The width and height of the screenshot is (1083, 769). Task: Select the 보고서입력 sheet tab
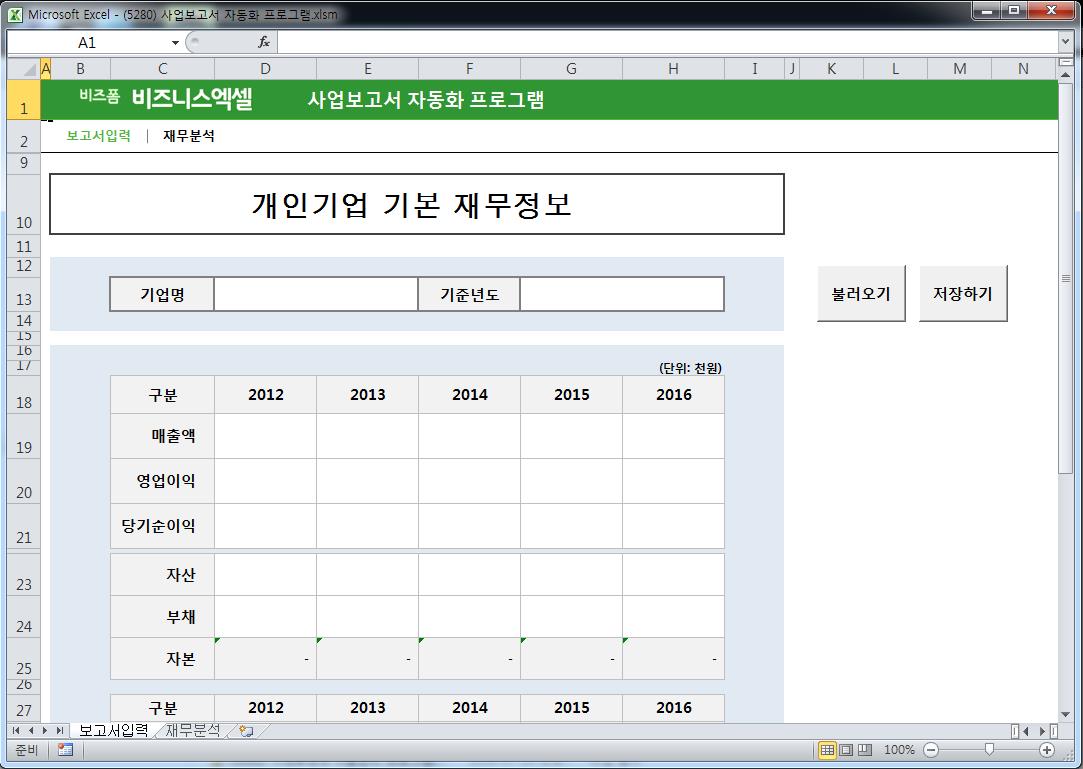(x=113, y=731)
